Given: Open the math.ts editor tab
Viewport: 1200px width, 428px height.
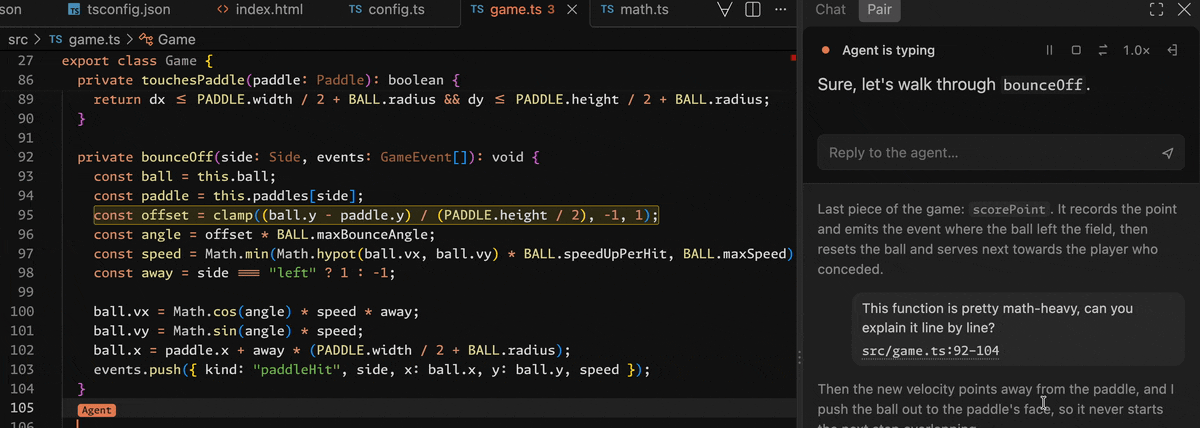Looking at the screenshot, I should 635,10.
